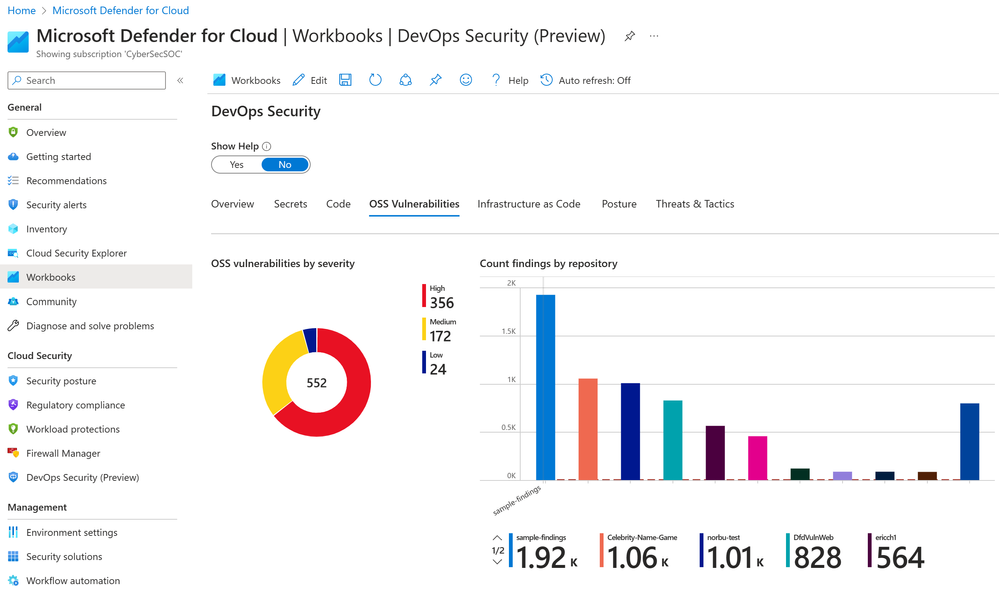This screenshot has width=999, height=602.
Task: Click the Show Help info icon
Action: click(267, 147)
